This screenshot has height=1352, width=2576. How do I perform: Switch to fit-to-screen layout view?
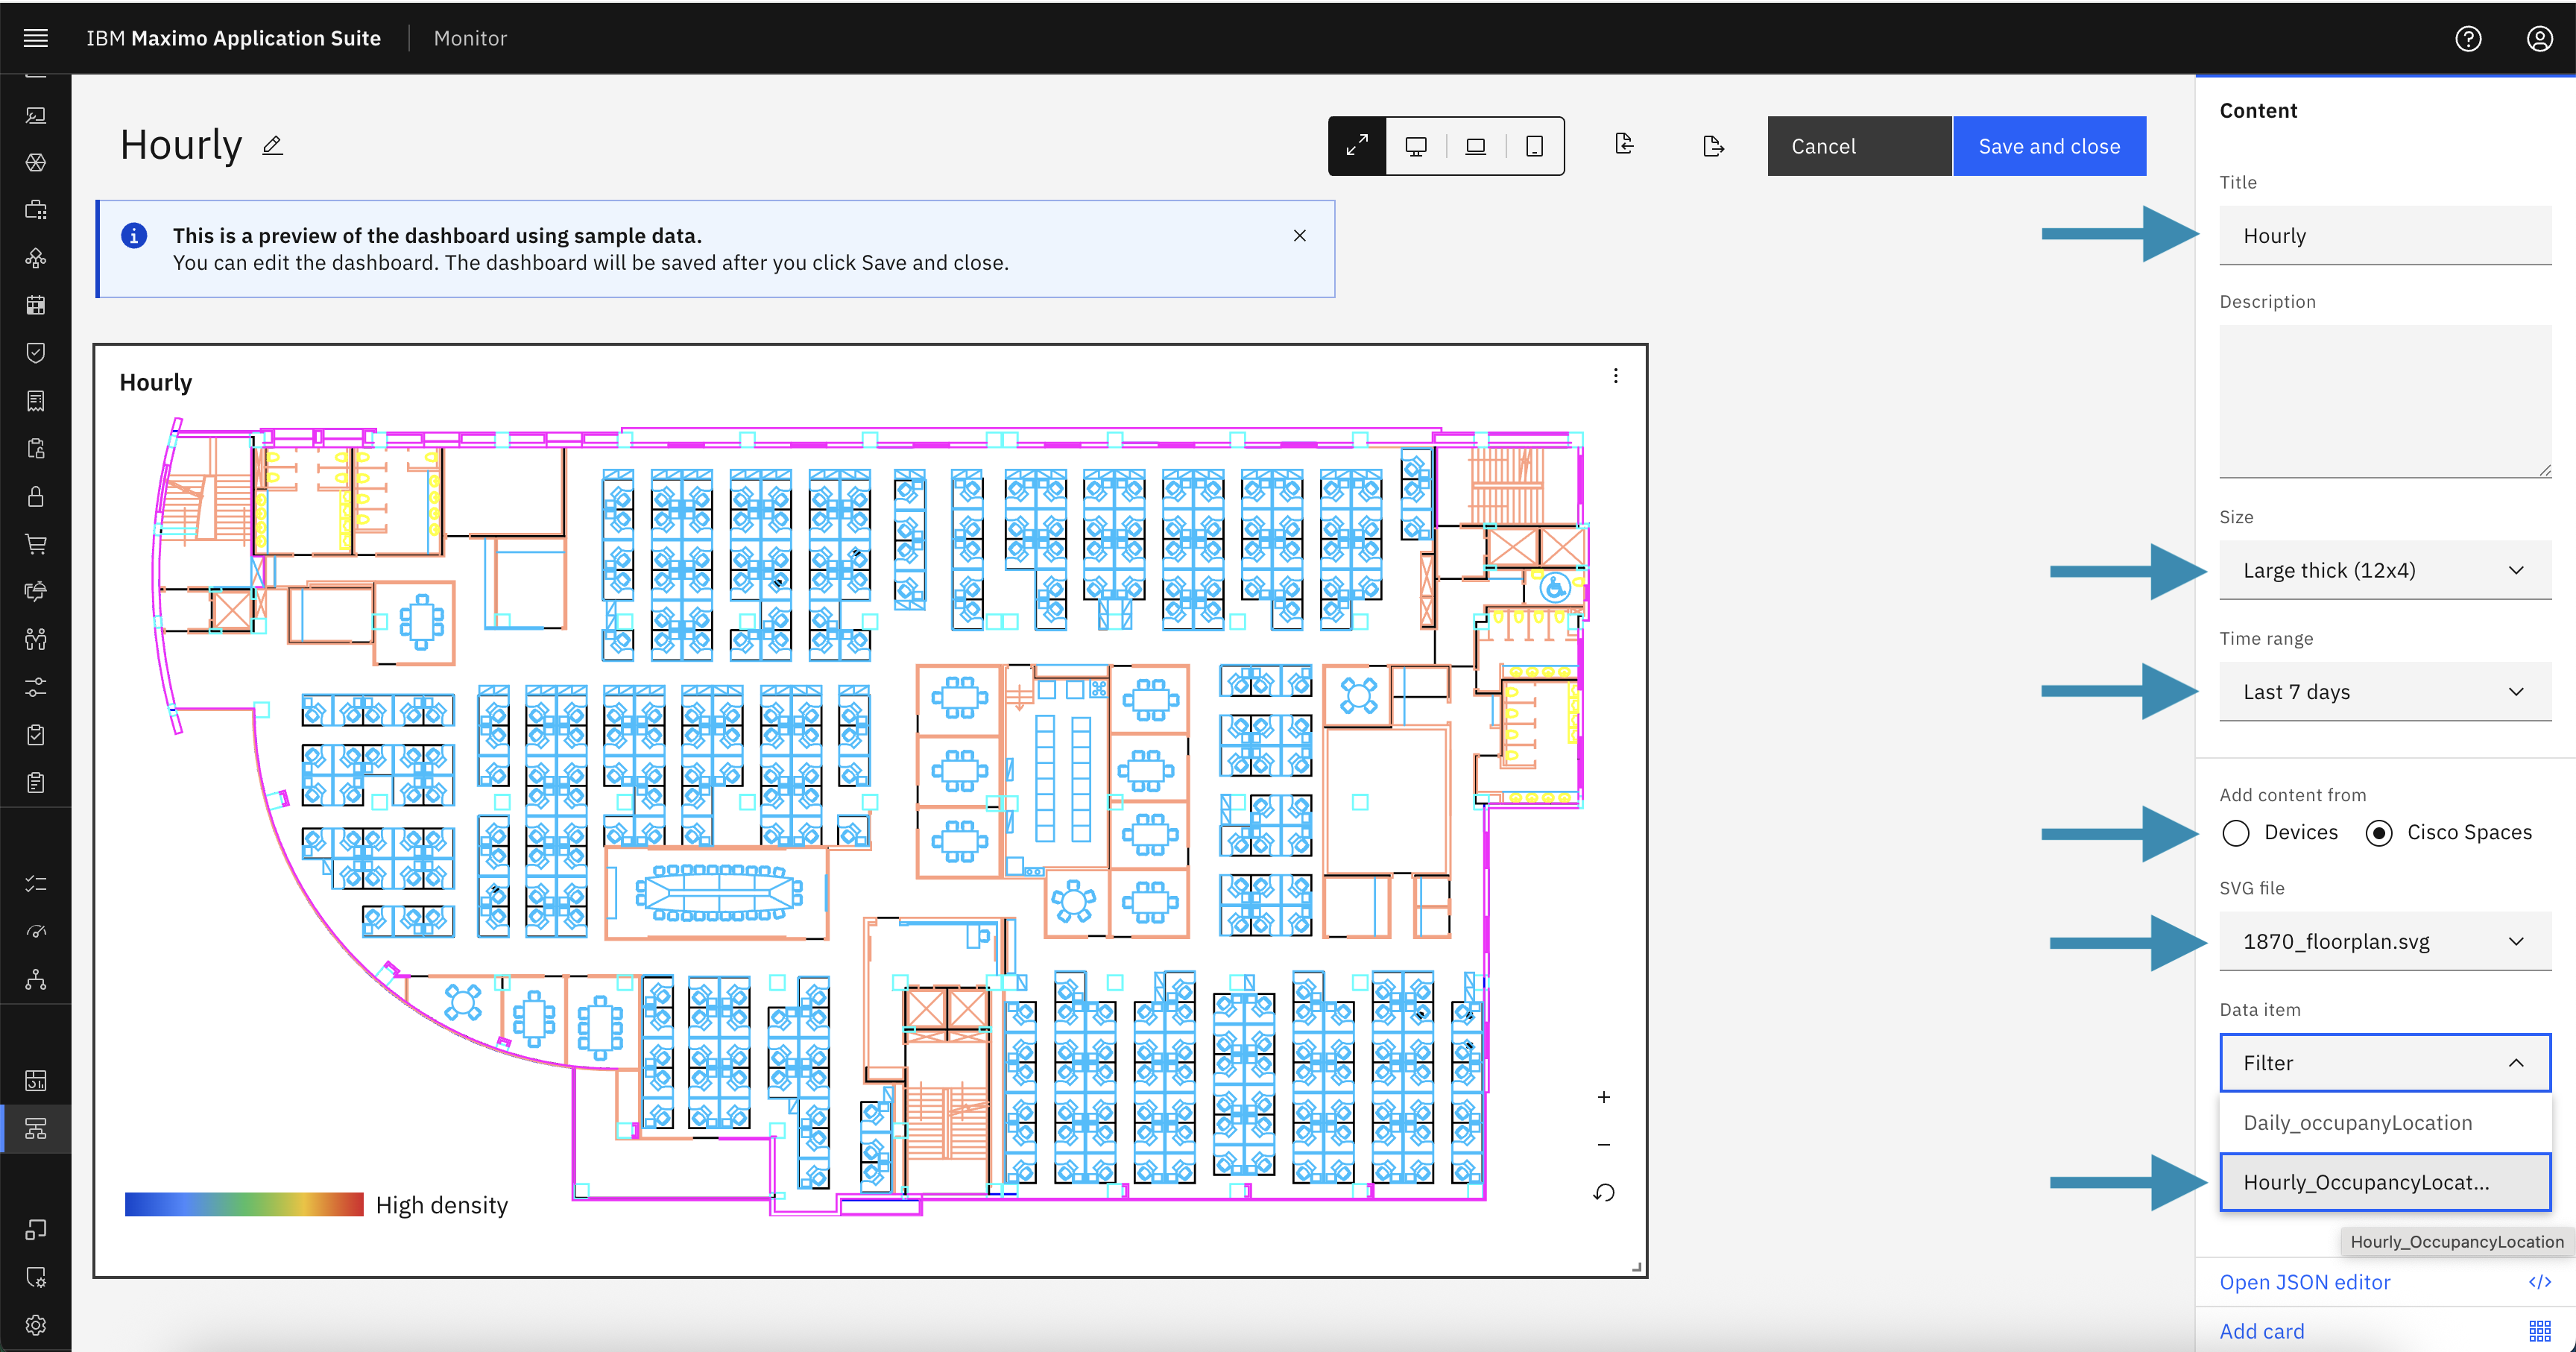[x=1357, y=146]
